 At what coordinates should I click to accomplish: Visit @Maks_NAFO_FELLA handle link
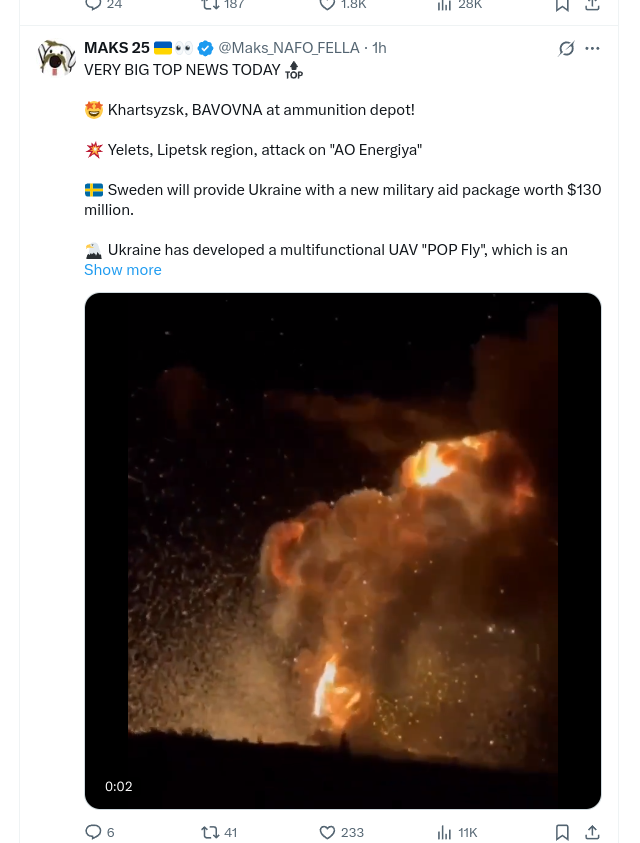tap(289, 48)
